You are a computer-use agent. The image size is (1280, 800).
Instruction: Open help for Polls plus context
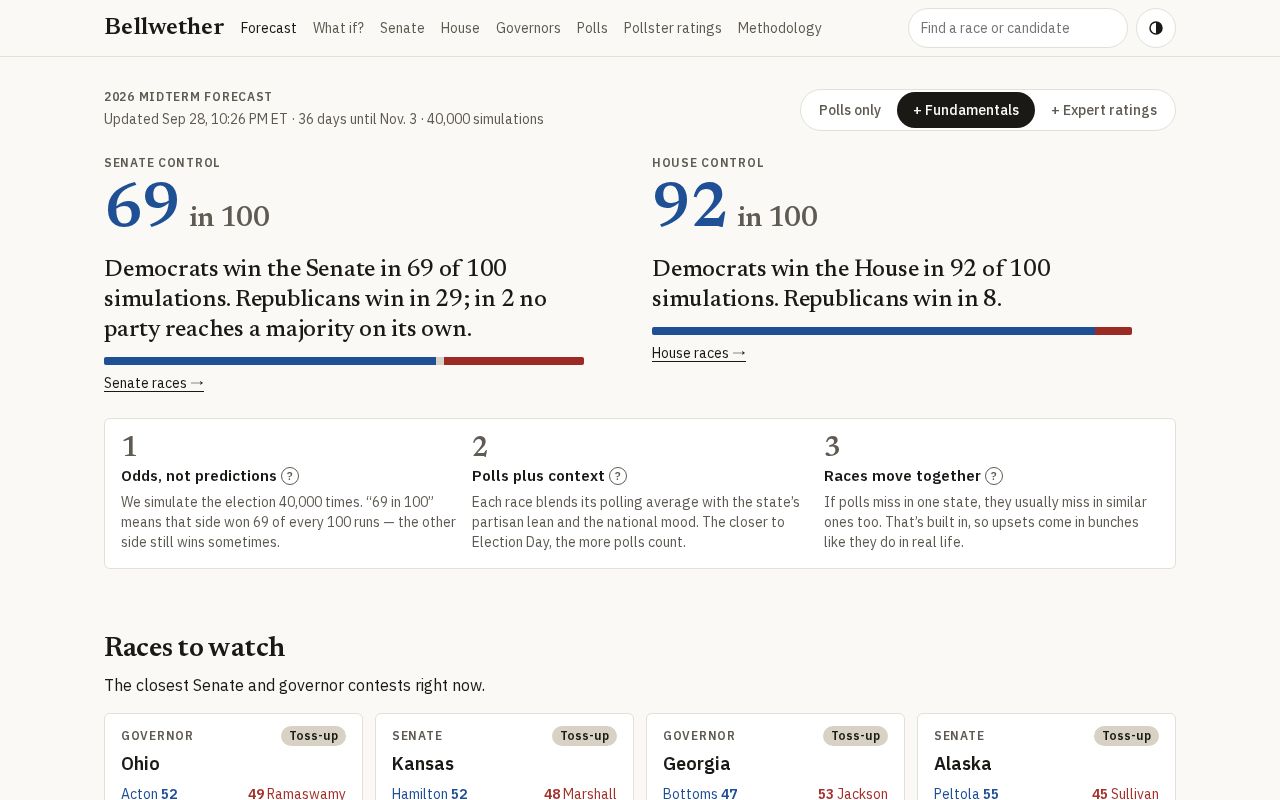pyautogui.click(x=618, y=476)
